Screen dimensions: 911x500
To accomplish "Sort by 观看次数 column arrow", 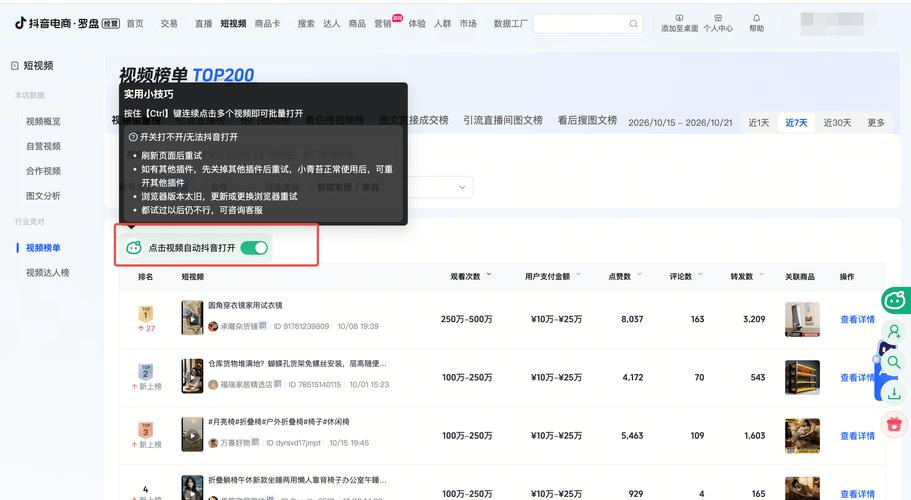I will pos(489,274).
